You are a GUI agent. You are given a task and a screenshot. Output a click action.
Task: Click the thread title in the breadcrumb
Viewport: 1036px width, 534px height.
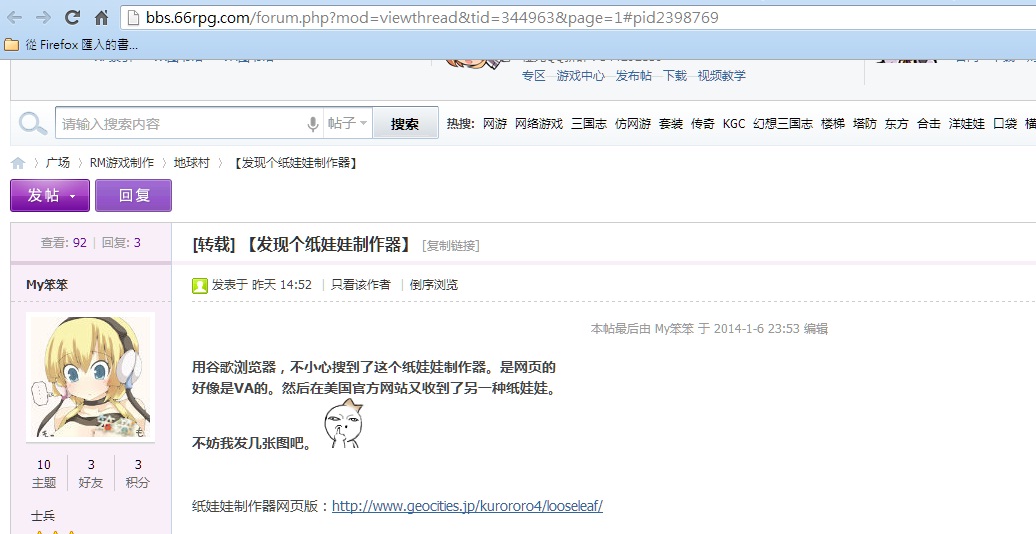tap(296, 163)
